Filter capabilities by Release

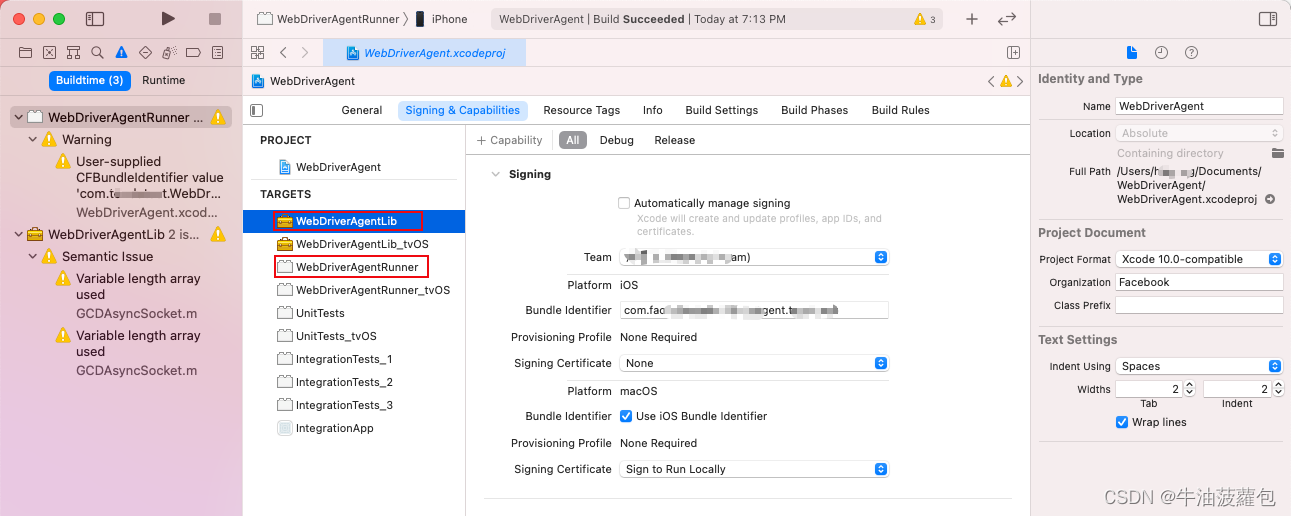675,140
